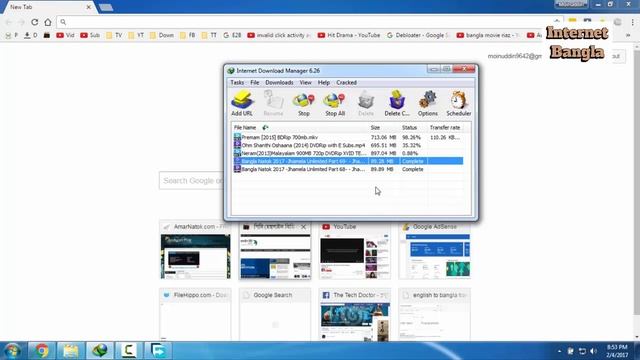Click the Chrome address bar

pos(310,22)
